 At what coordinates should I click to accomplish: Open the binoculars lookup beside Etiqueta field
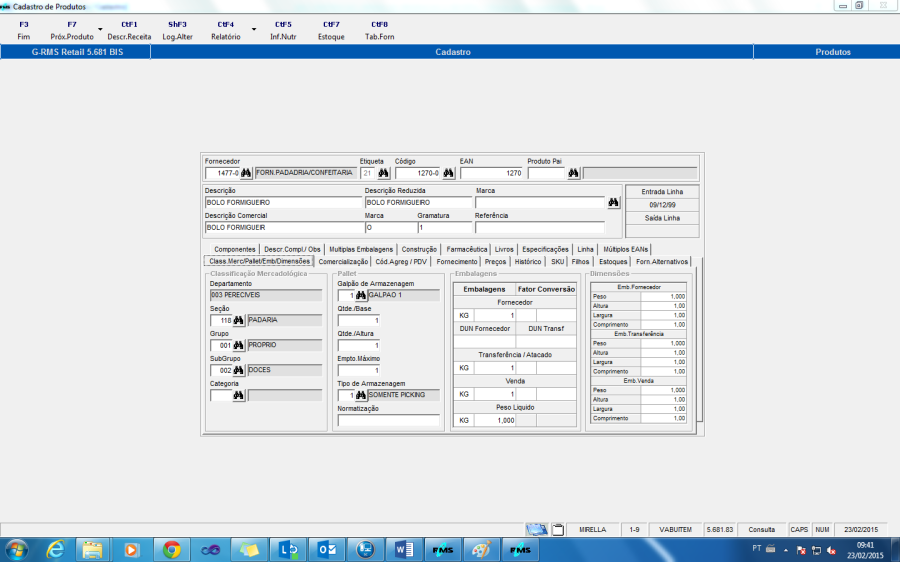click(x=383, y=173)
